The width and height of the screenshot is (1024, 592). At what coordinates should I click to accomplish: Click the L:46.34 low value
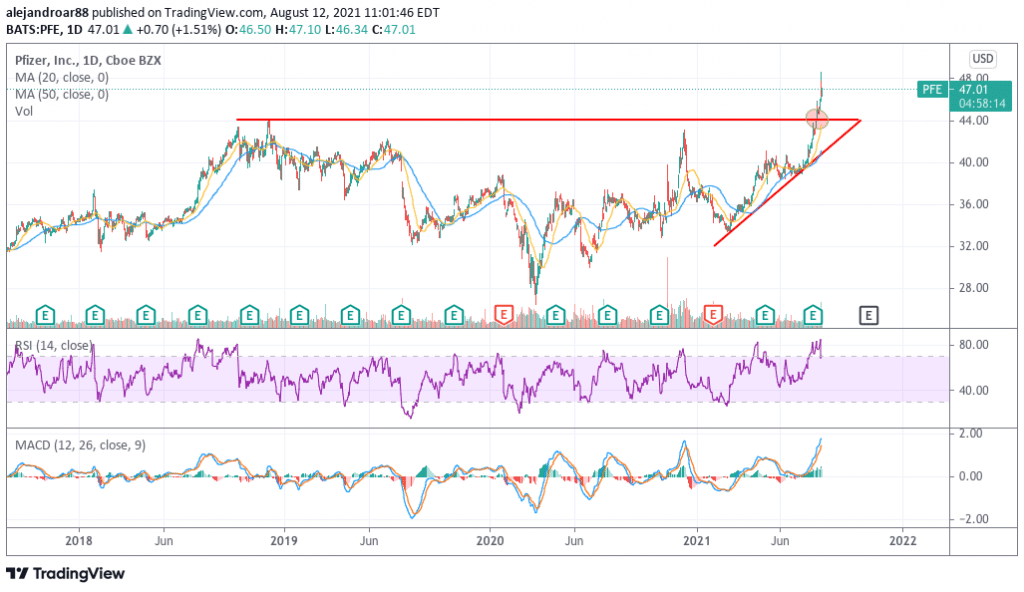point(347,29)
